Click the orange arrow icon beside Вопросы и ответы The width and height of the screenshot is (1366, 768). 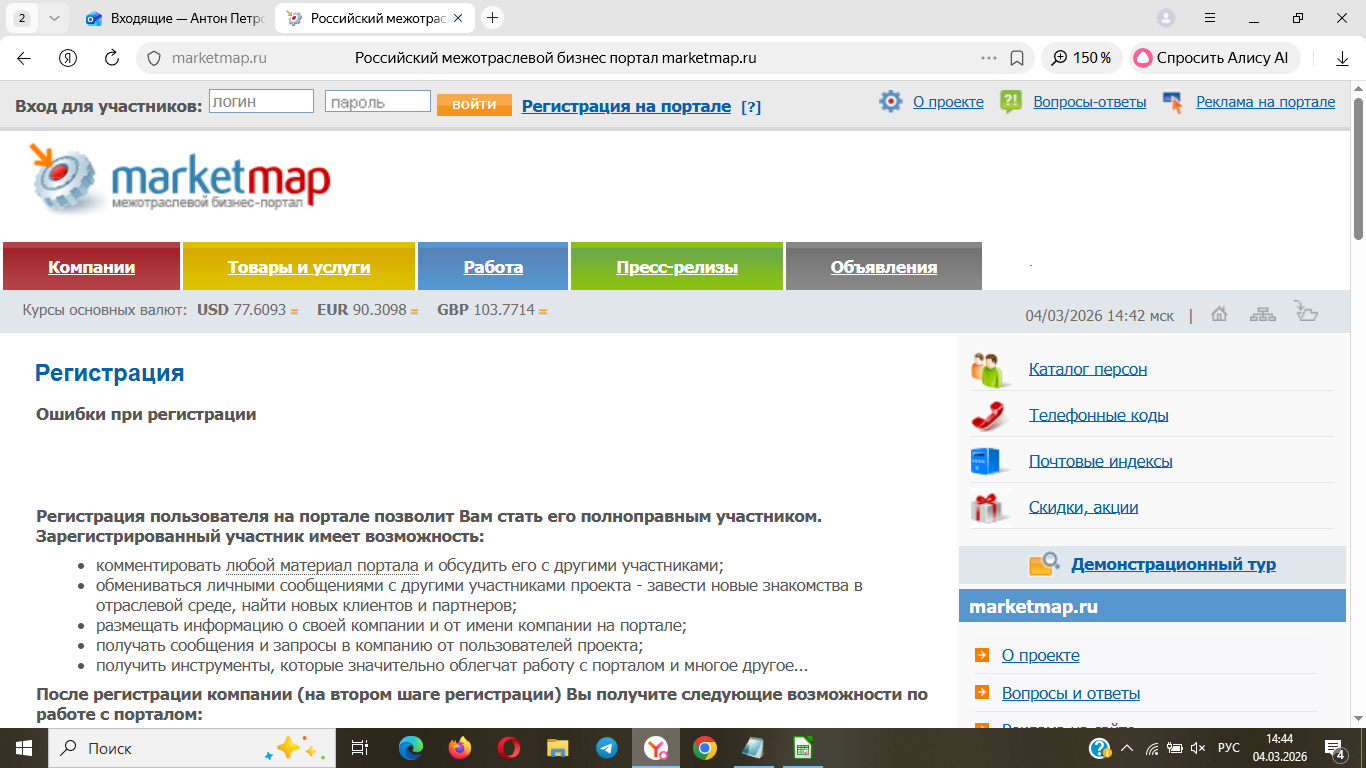981,694
